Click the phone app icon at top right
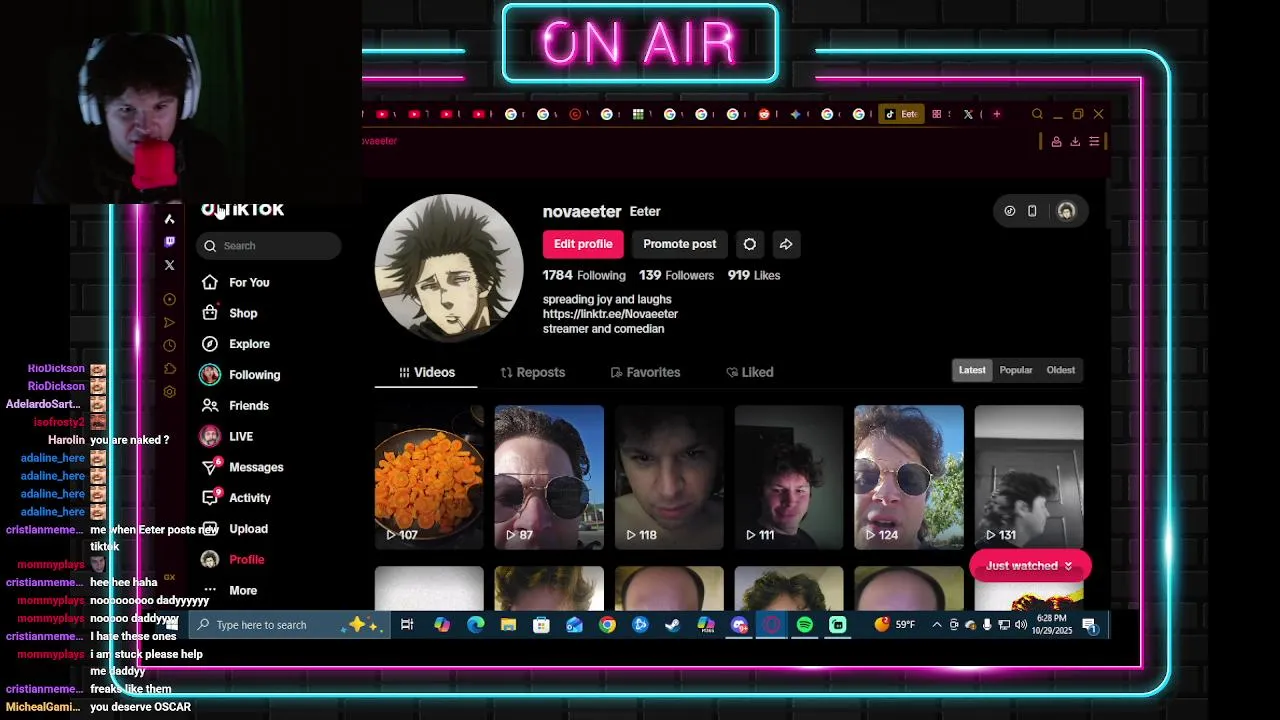The image size is (1280, 720). tap(1032, 211)
